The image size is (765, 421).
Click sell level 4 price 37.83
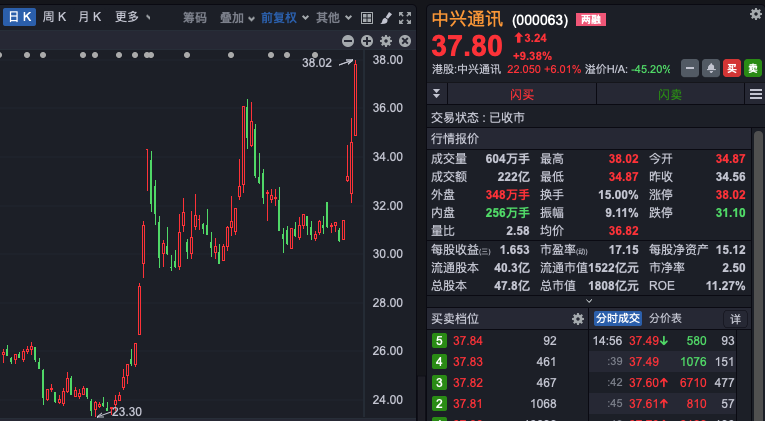468,361
